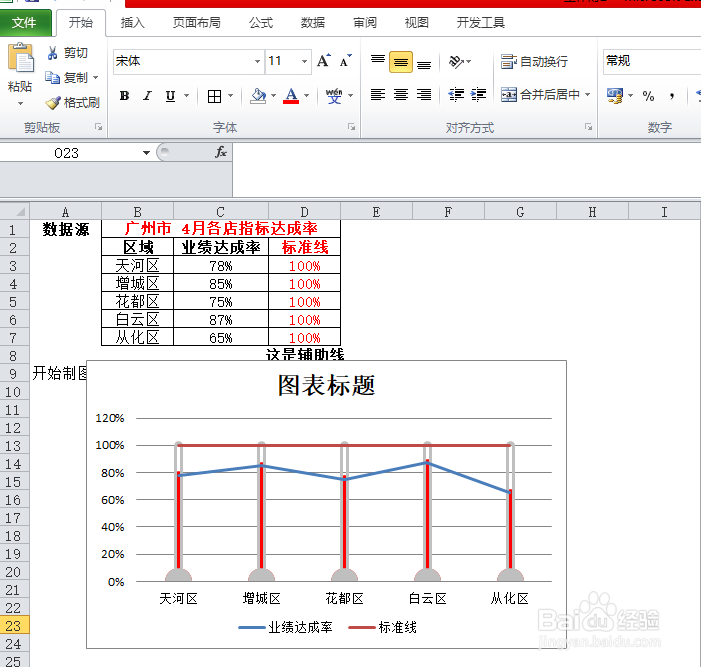Click the Paste clipboard icon
Image resolution: width=701 pixels, height=667 pixels.
21,58
